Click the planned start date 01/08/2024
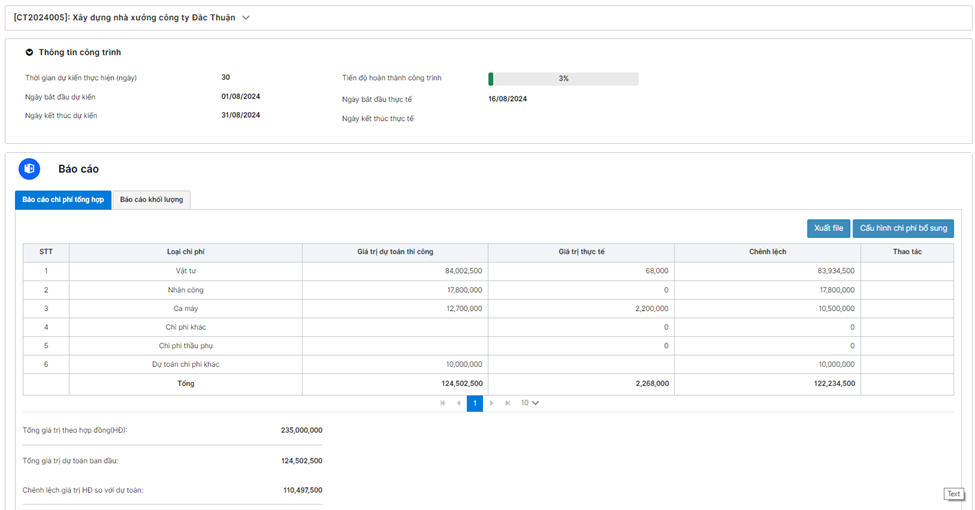The height and width of the screenshot is (510, 975). (x=241, y=96)
